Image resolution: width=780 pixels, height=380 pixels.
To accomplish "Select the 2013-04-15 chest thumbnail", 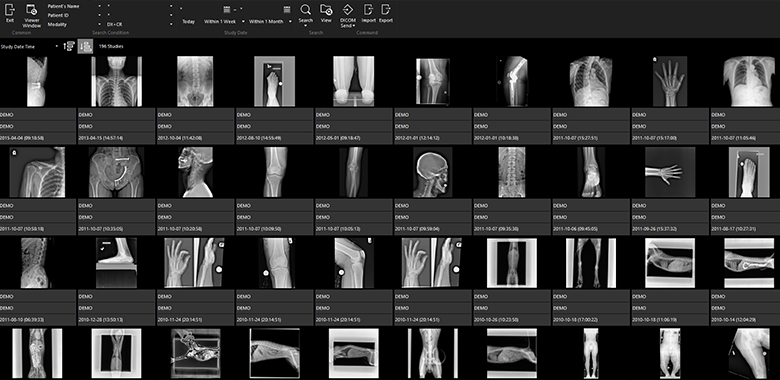I will [116, 81].
